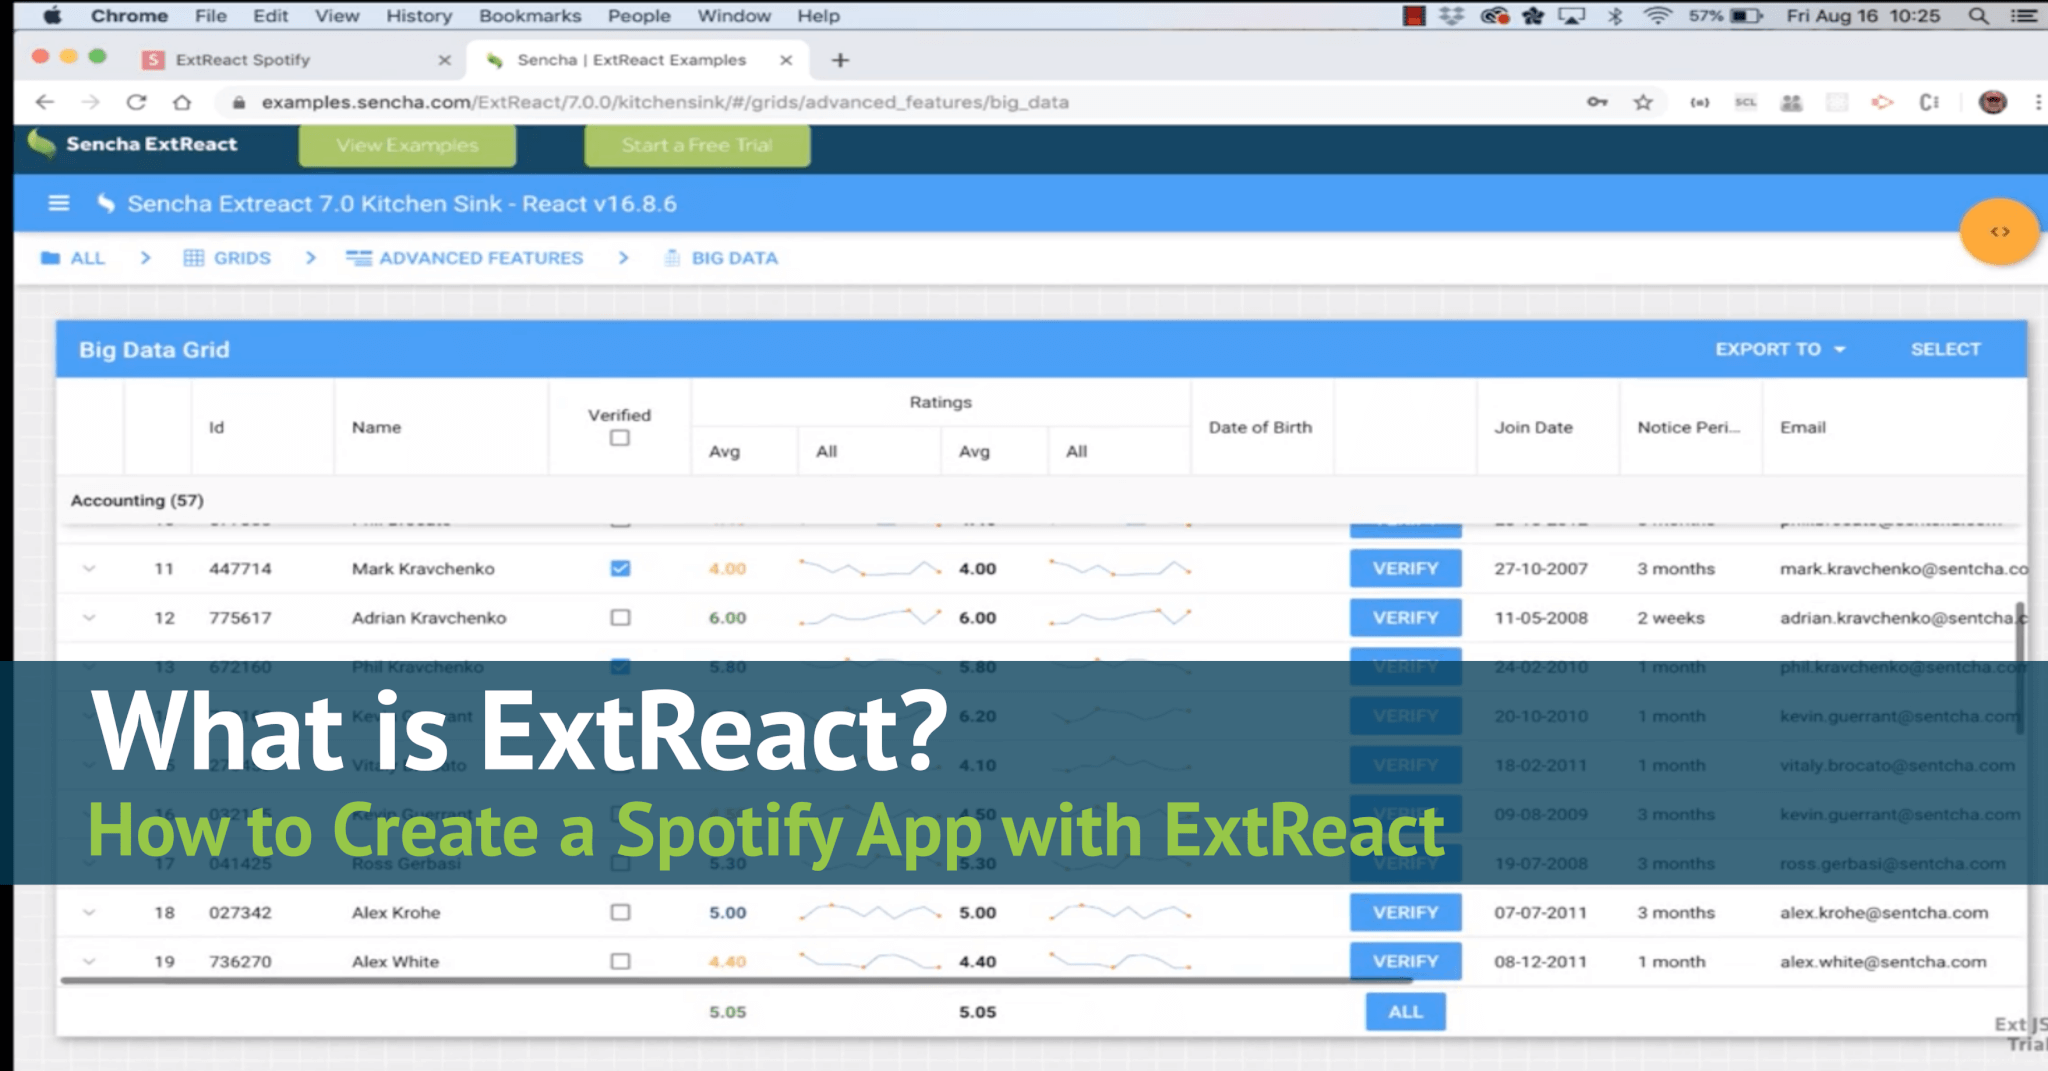2048x1071 pixels.
Task: Check Verified for Alex Krohe
Action: 620,912
